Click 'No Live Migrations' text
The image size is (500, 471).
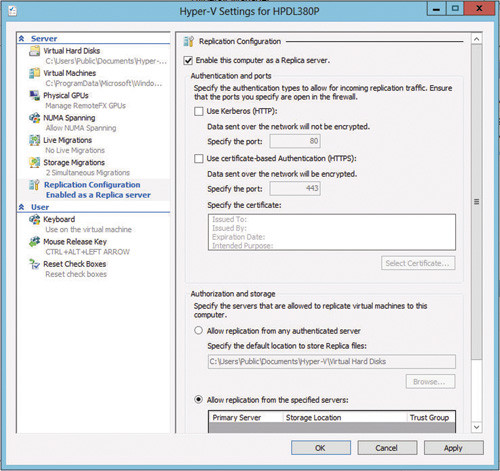click(75, 150)
